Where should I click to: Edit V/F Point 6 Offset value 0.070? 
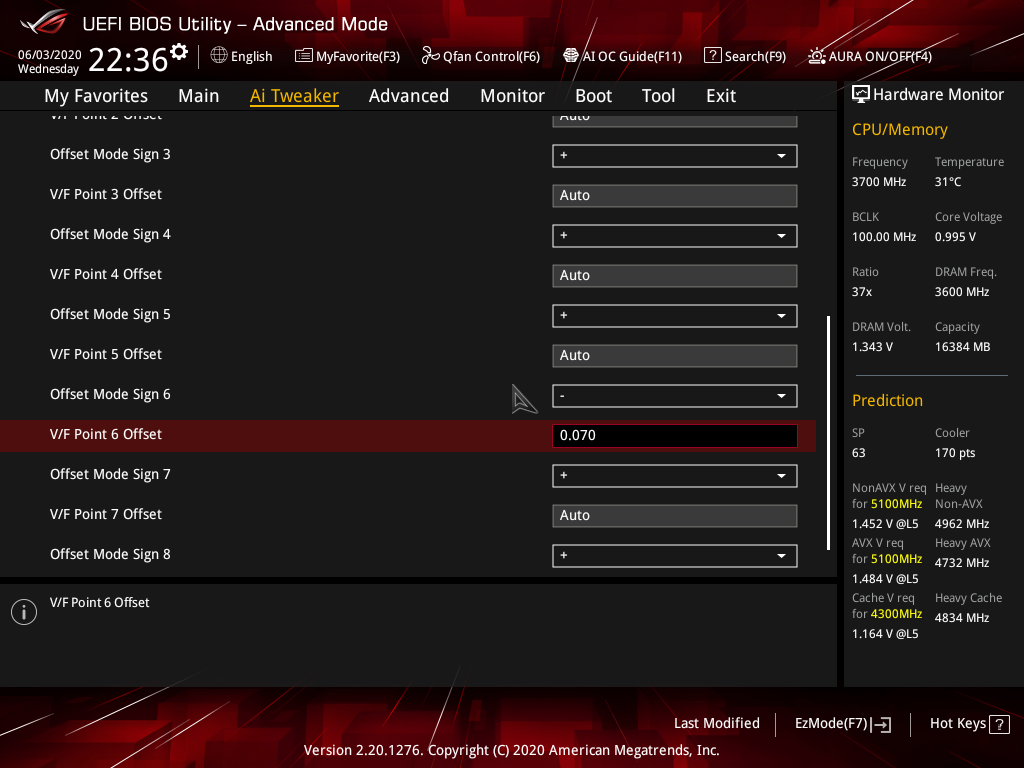[675, 436]
